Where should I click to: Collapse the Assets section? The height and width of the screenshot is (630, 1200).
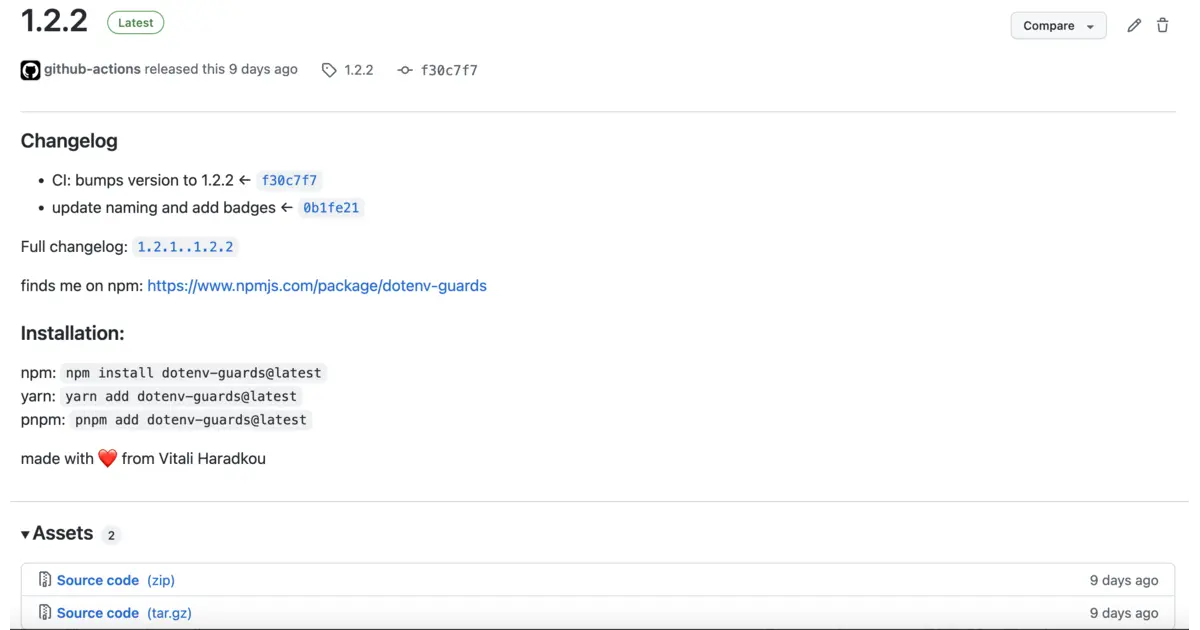point(26,535)
